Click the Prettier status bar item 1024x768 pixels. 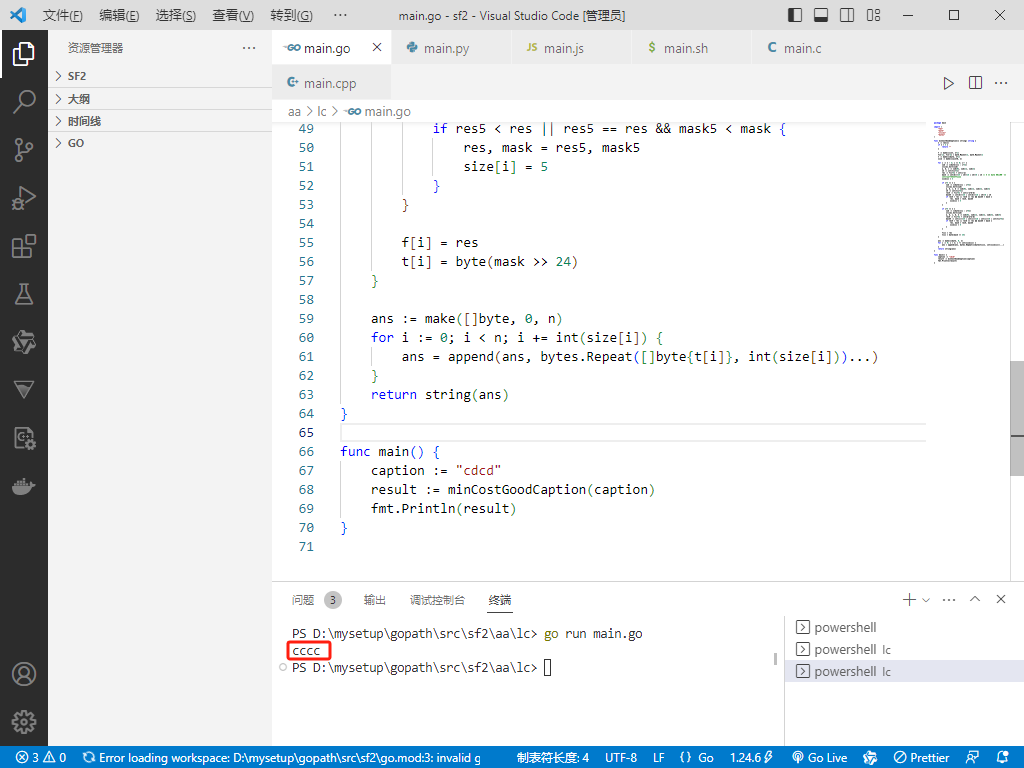click(x=921, y=758)
